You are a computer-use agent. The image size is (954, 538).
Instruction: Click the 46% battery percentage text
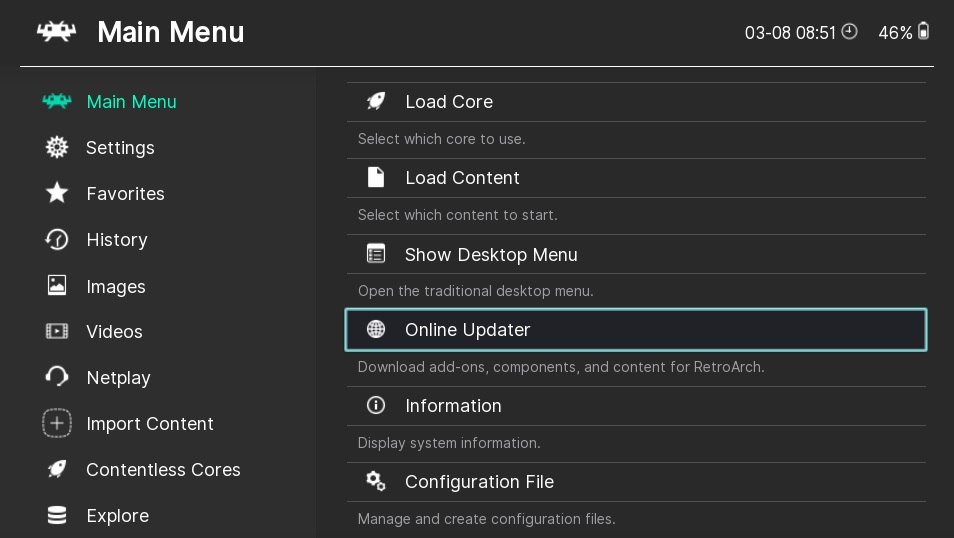click(x=895, y=32)
